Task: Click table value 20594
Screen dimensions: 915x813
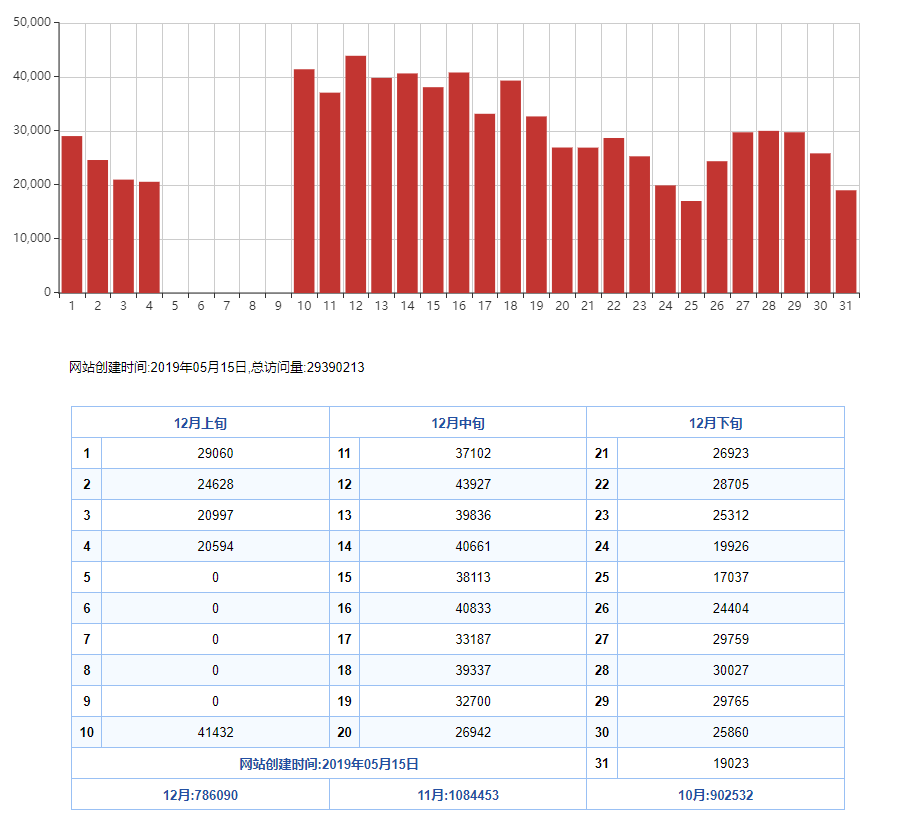Action: pyautogui.click(x=215, y=546)
